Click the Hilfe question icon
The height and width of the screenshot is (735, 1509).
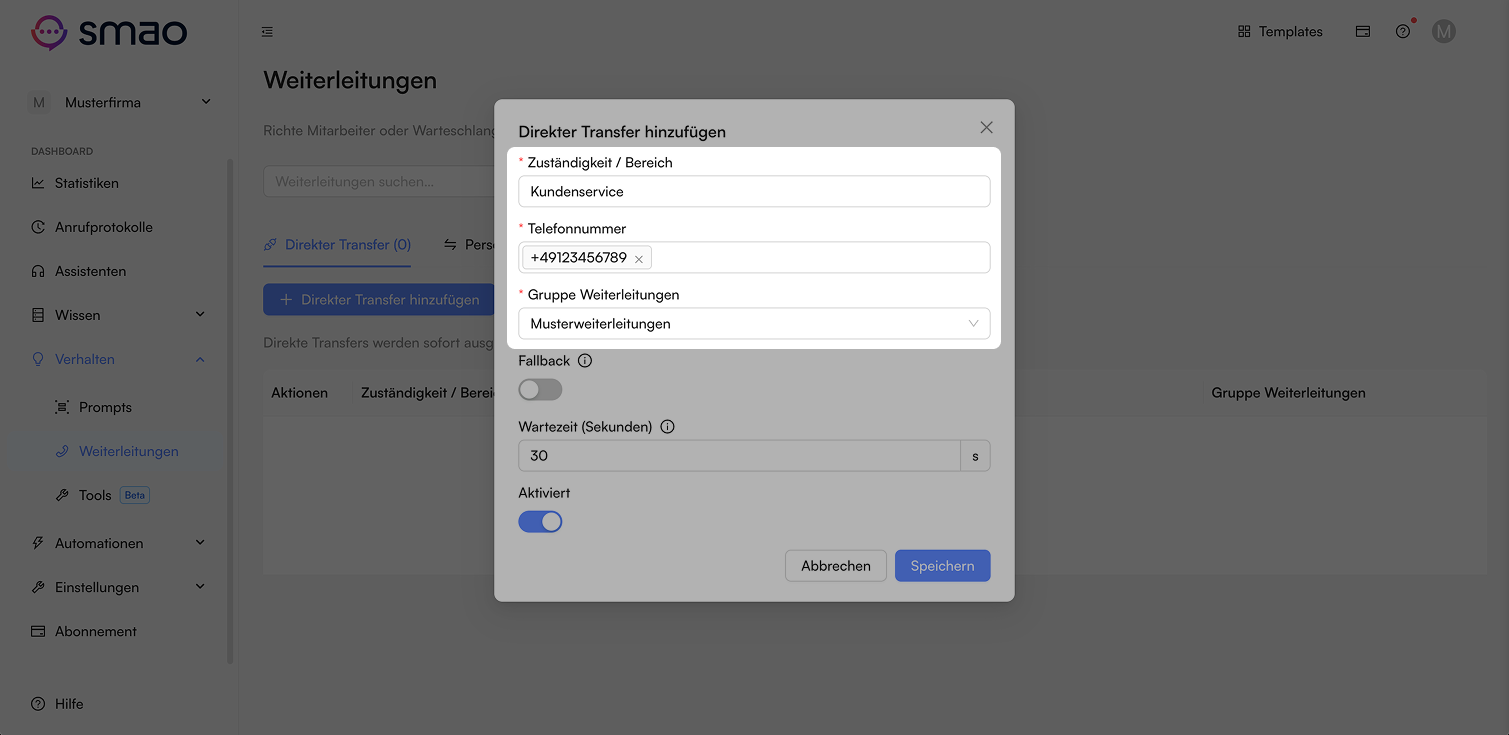click(x=38, y=704)
